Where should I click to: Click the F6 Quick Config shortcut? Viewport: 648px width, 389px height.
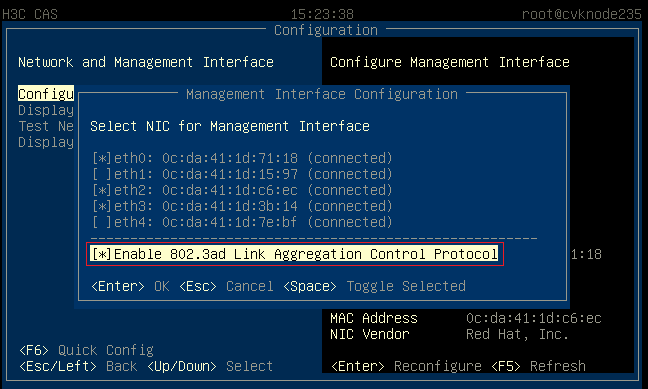click(86, 350)
